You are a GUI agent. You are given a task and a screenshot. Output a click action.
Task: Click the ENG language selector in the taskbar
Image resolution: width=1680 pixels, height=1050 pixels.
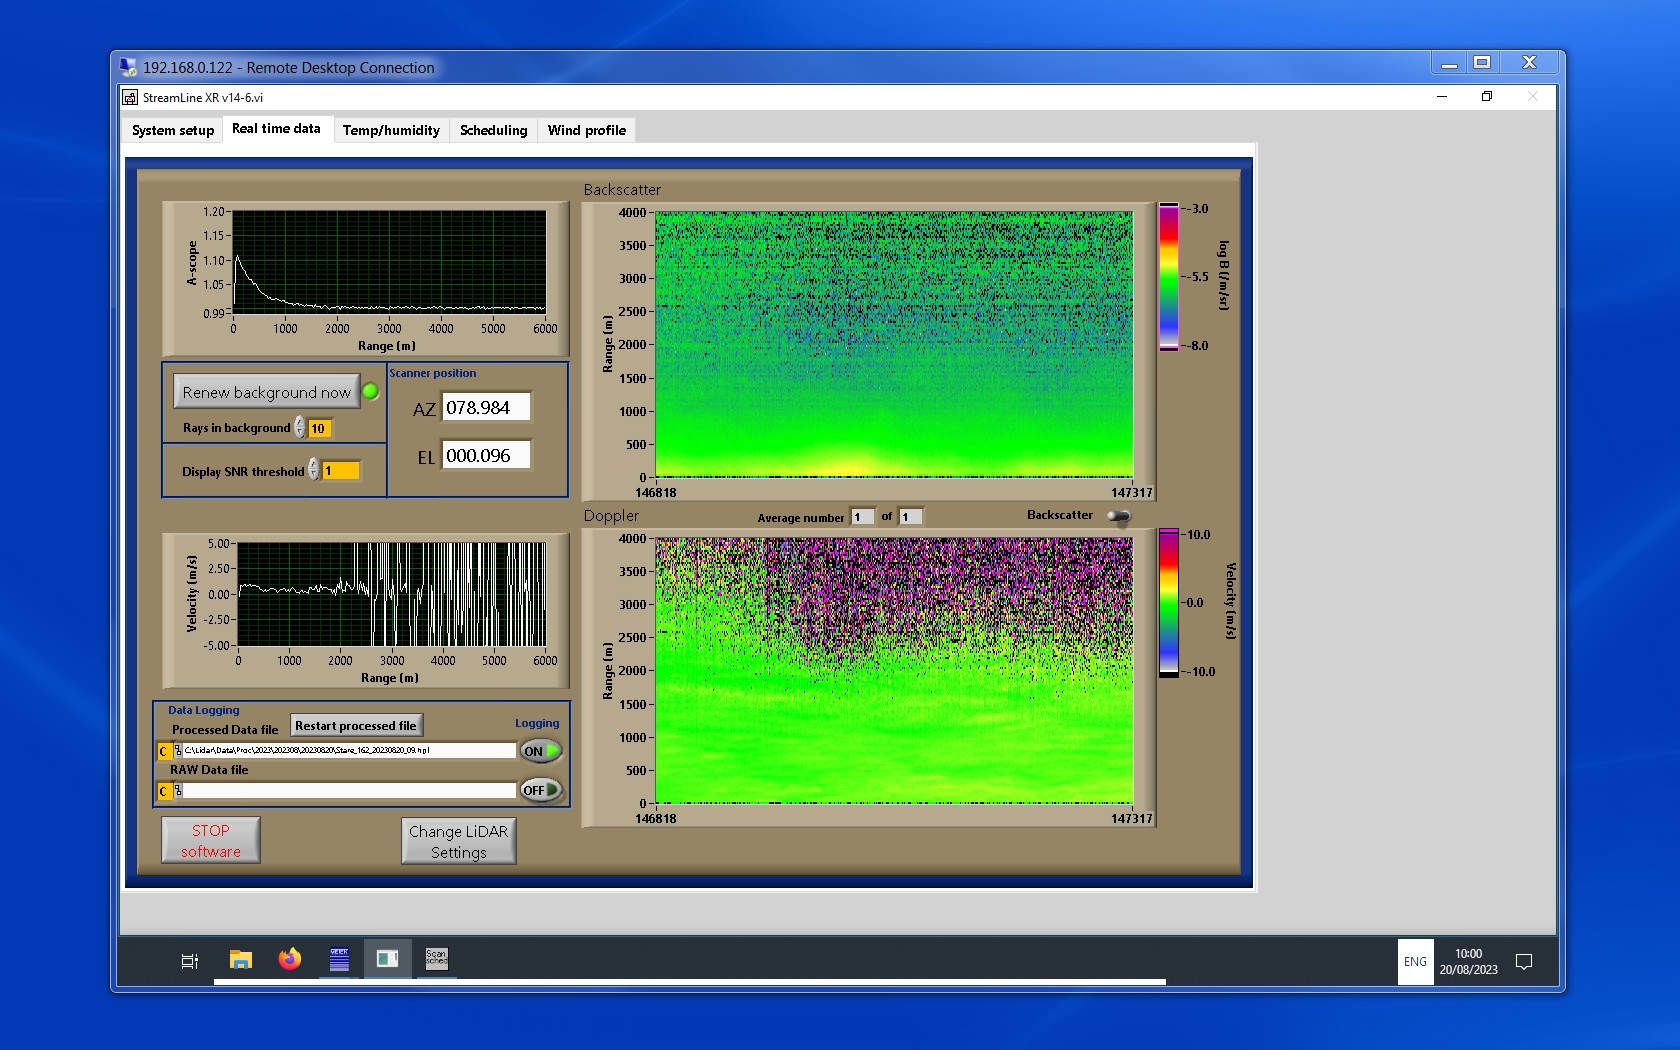tap(1415, 962)
